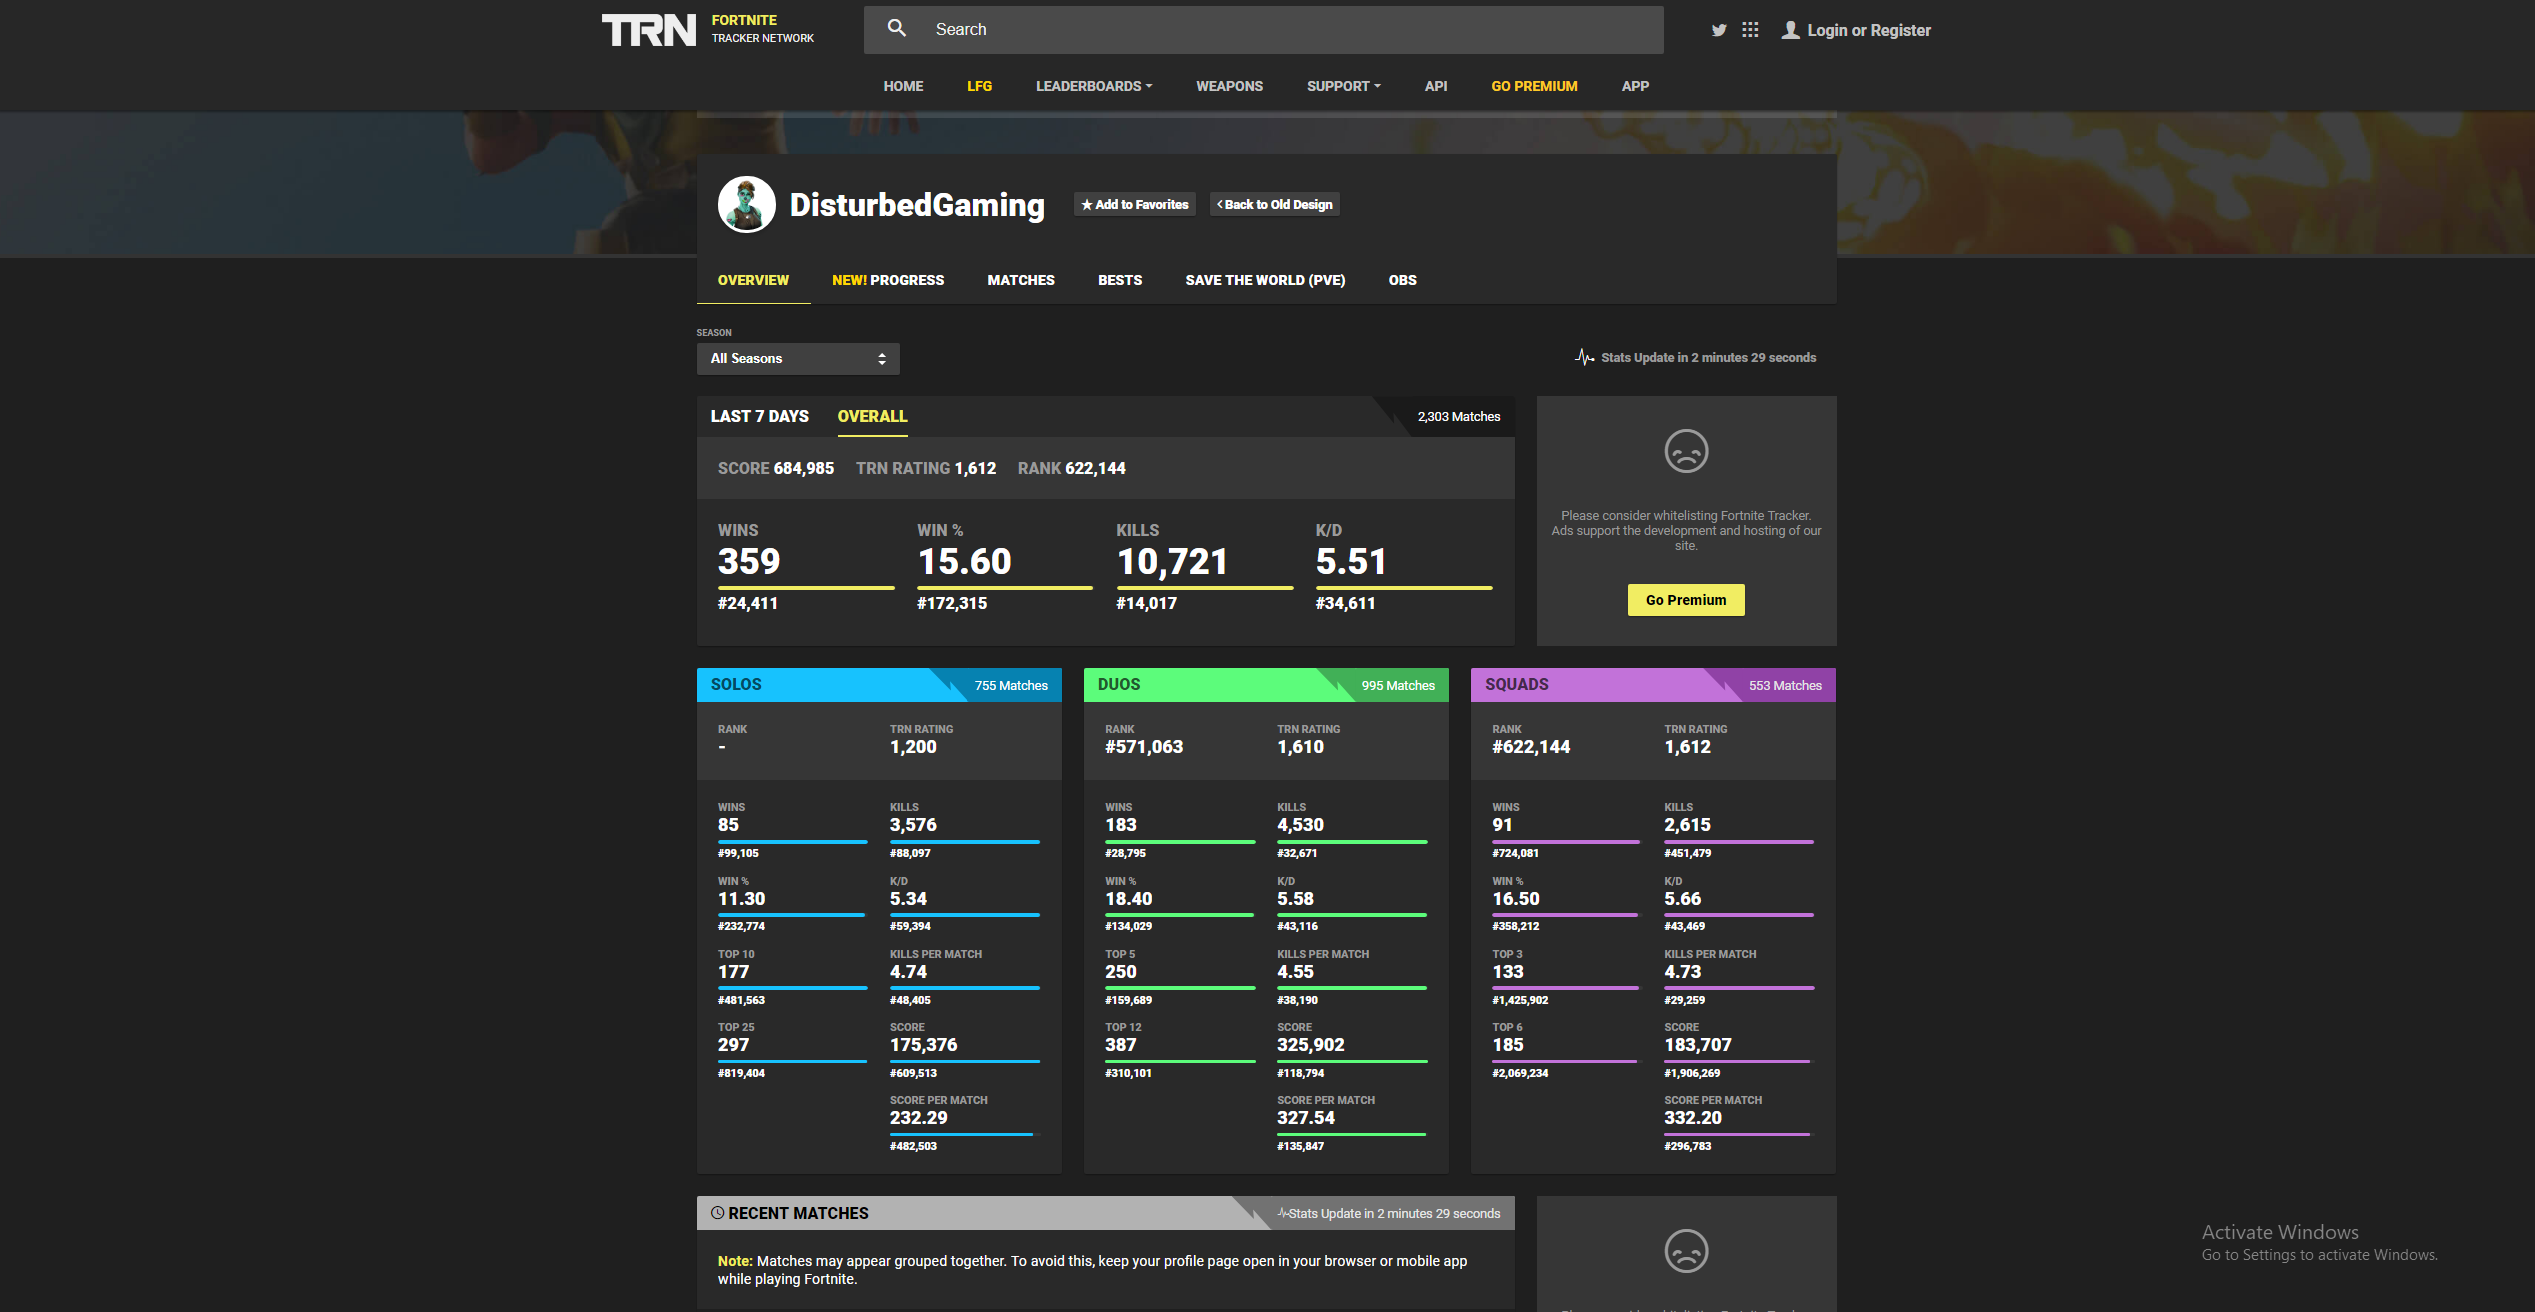
Task: Click the yellow Wins progress bar
Action: tap(805, 588)
